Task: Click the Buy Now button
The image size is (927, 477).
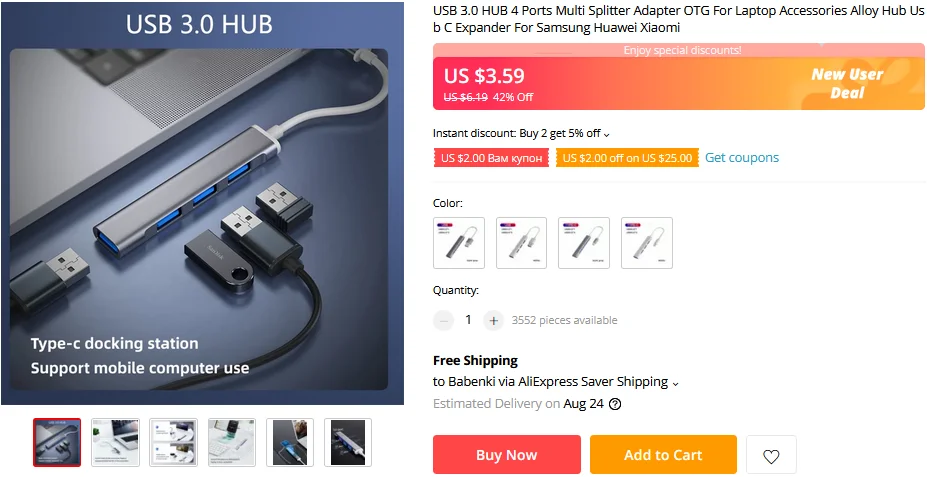Action: (x=507, y=455)
